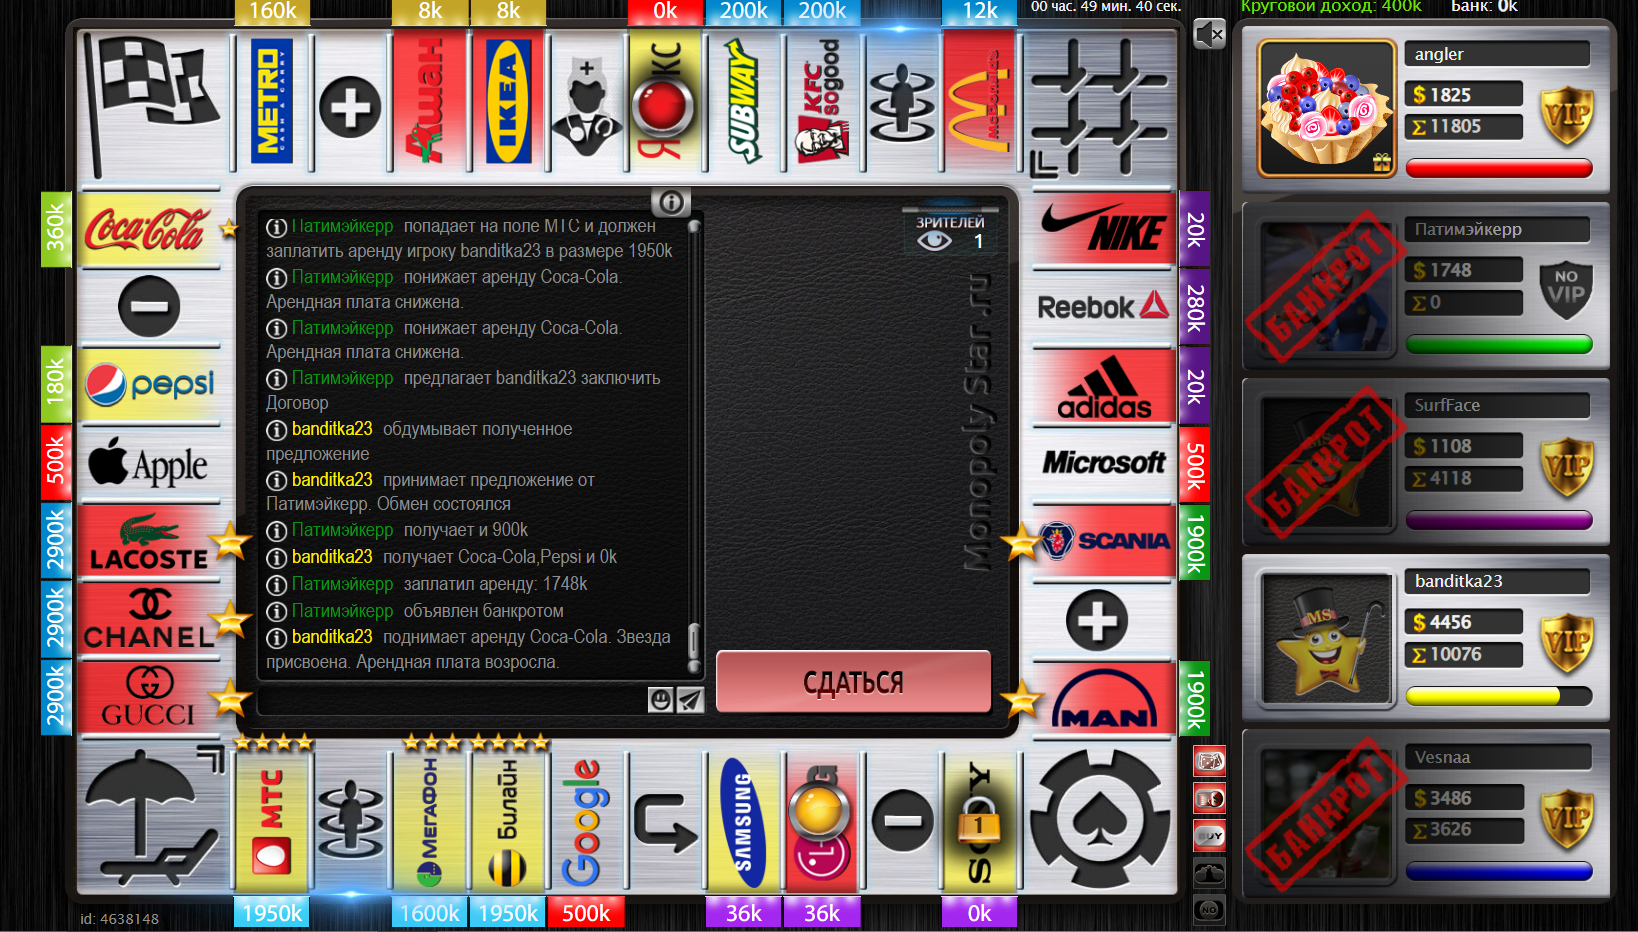Click the gift icon on angler's avatar
This screenshot has height=932, width=1638.
point(1382,162)
